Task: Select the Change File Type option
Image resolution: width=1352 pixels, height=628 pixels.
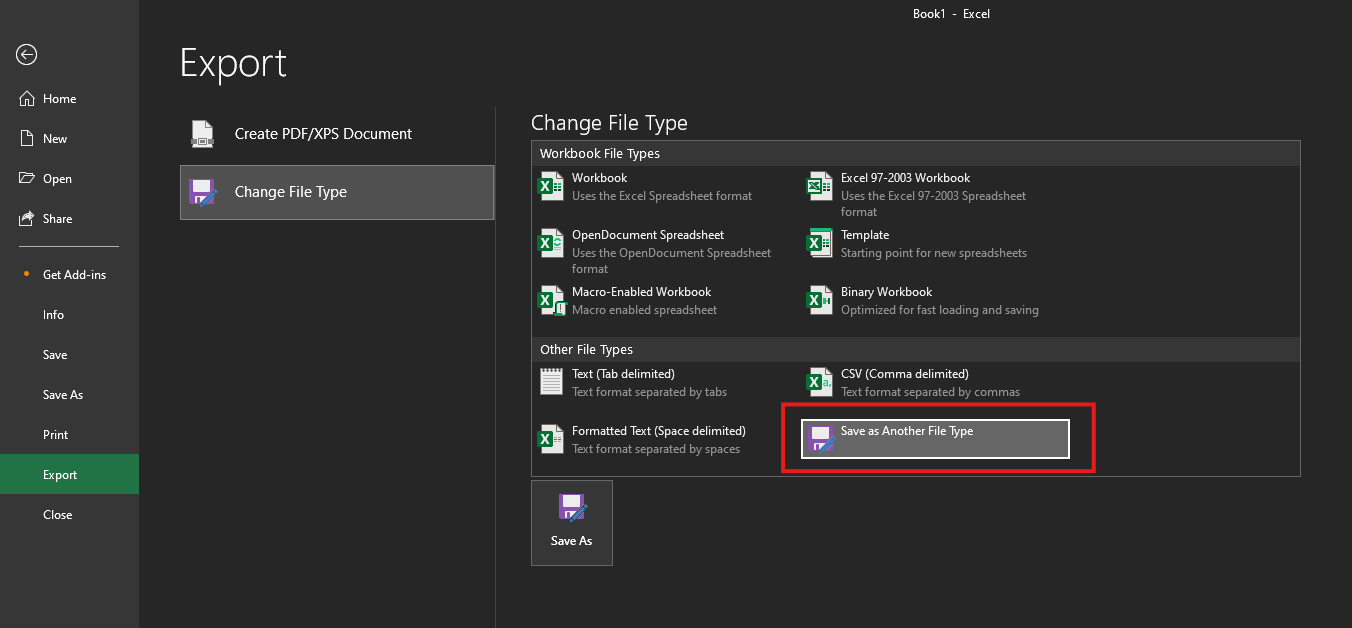Action: pos(337,192)
